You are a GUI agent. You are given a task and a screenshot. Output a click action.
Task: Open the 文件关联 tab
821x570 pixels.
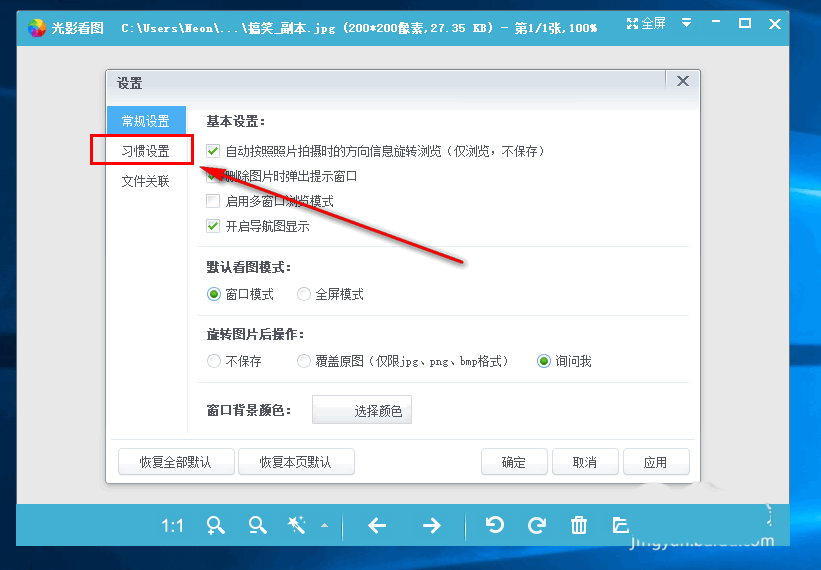[146, 181]
